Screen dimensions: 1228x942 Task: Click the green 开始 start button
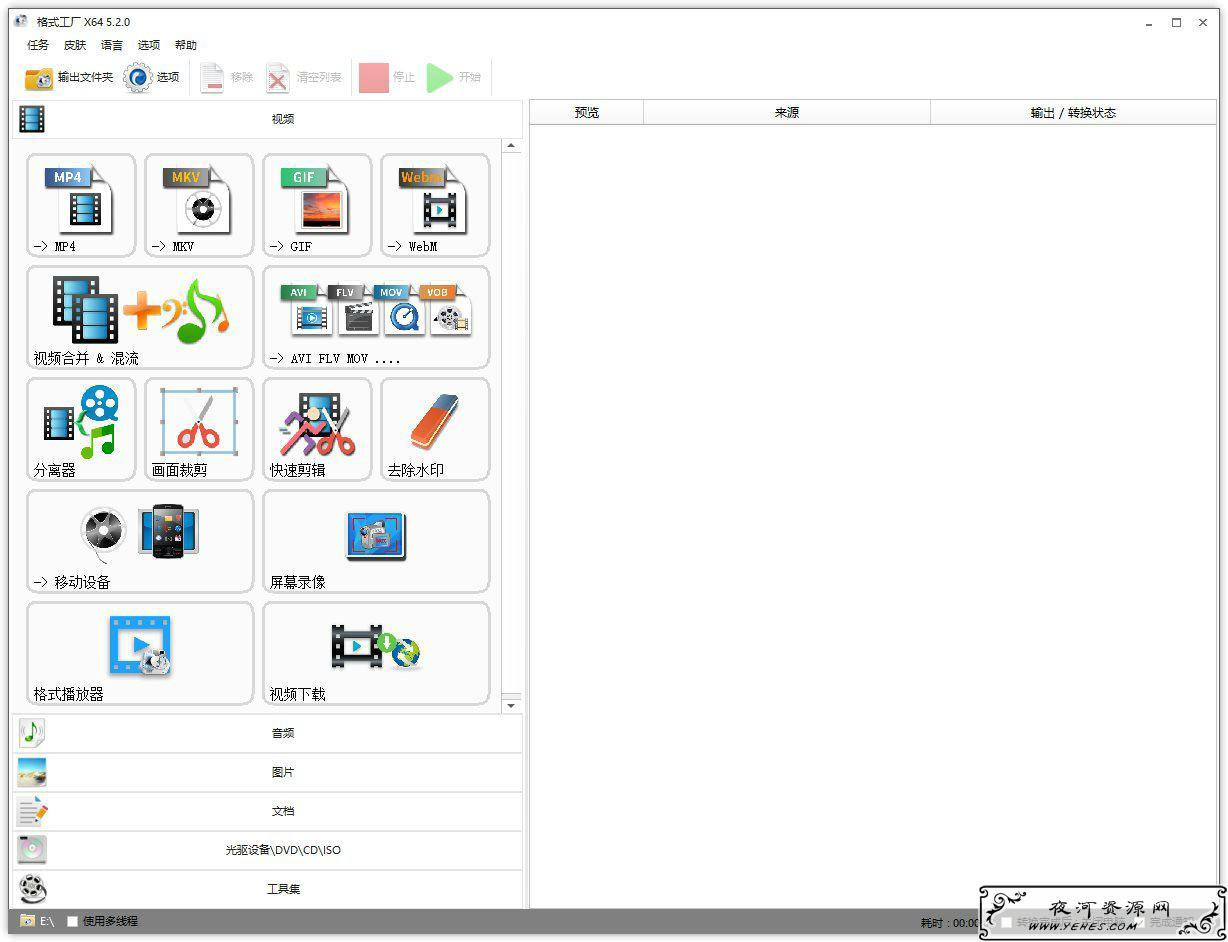[454, 78]
